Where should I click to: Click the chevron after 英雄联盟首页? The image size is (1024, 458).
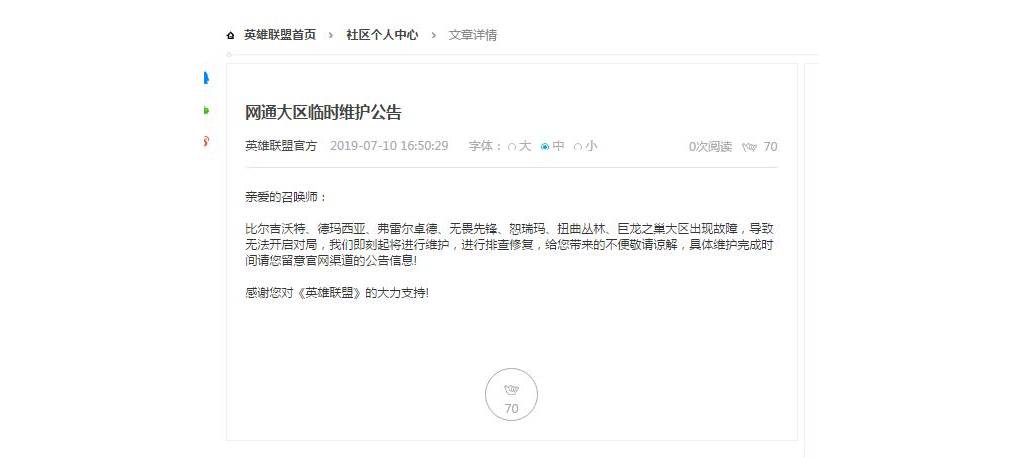pyautogui.click(x=331, y=35)
